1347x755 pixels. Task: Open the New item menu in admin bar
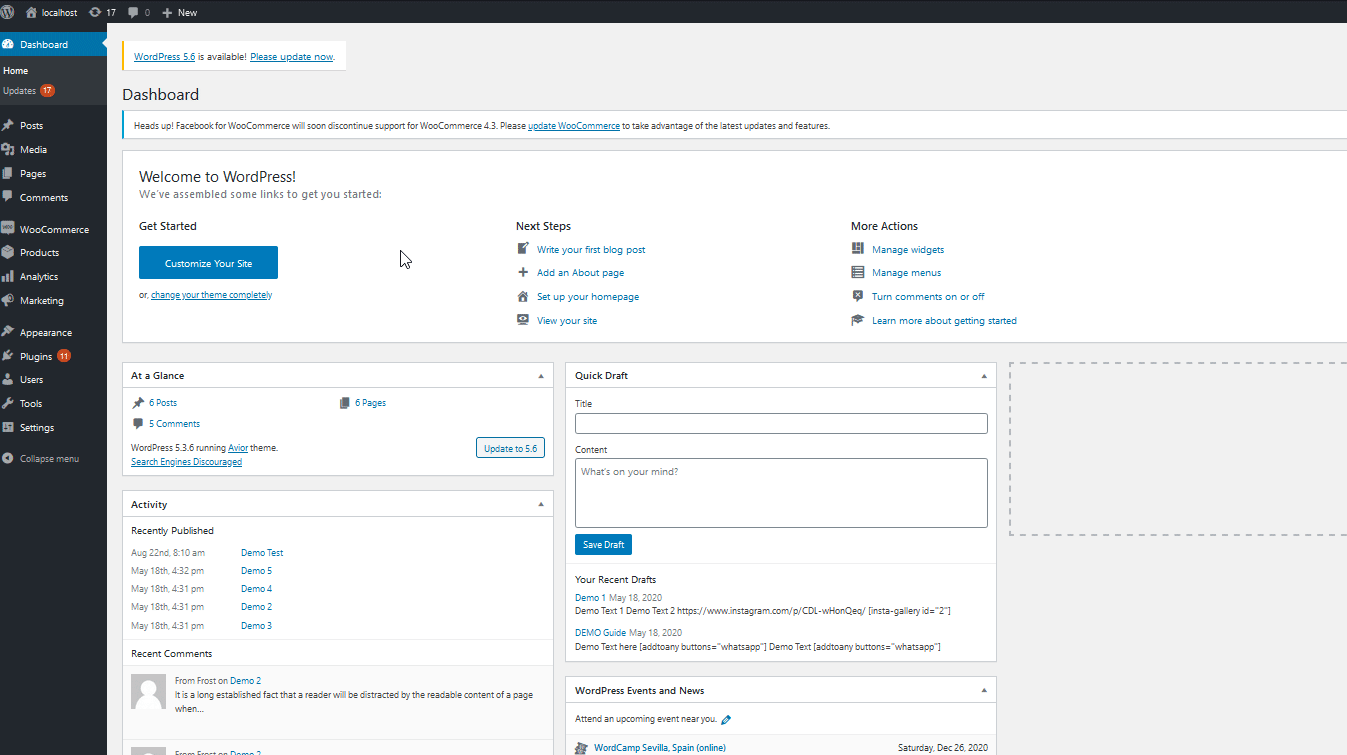click(x=179, y=12)
